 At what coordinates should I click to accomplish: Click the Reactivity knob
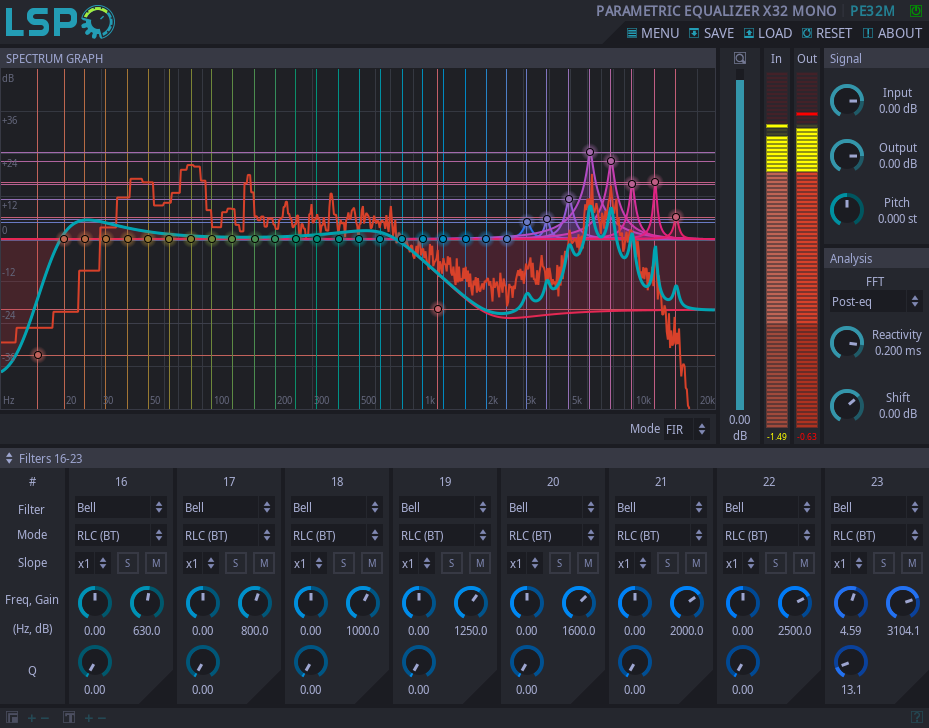[847, 342]
